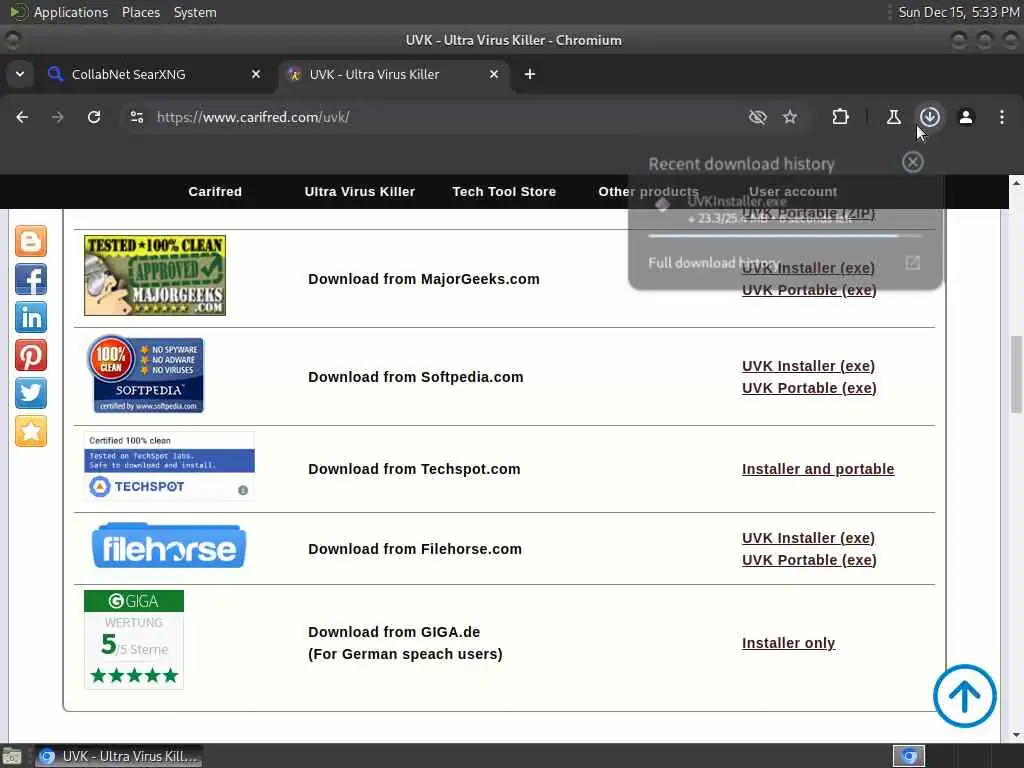This screenshot has height=768, width=1024.
Task: Share page on LinkedIn
Action: [31, 317]
